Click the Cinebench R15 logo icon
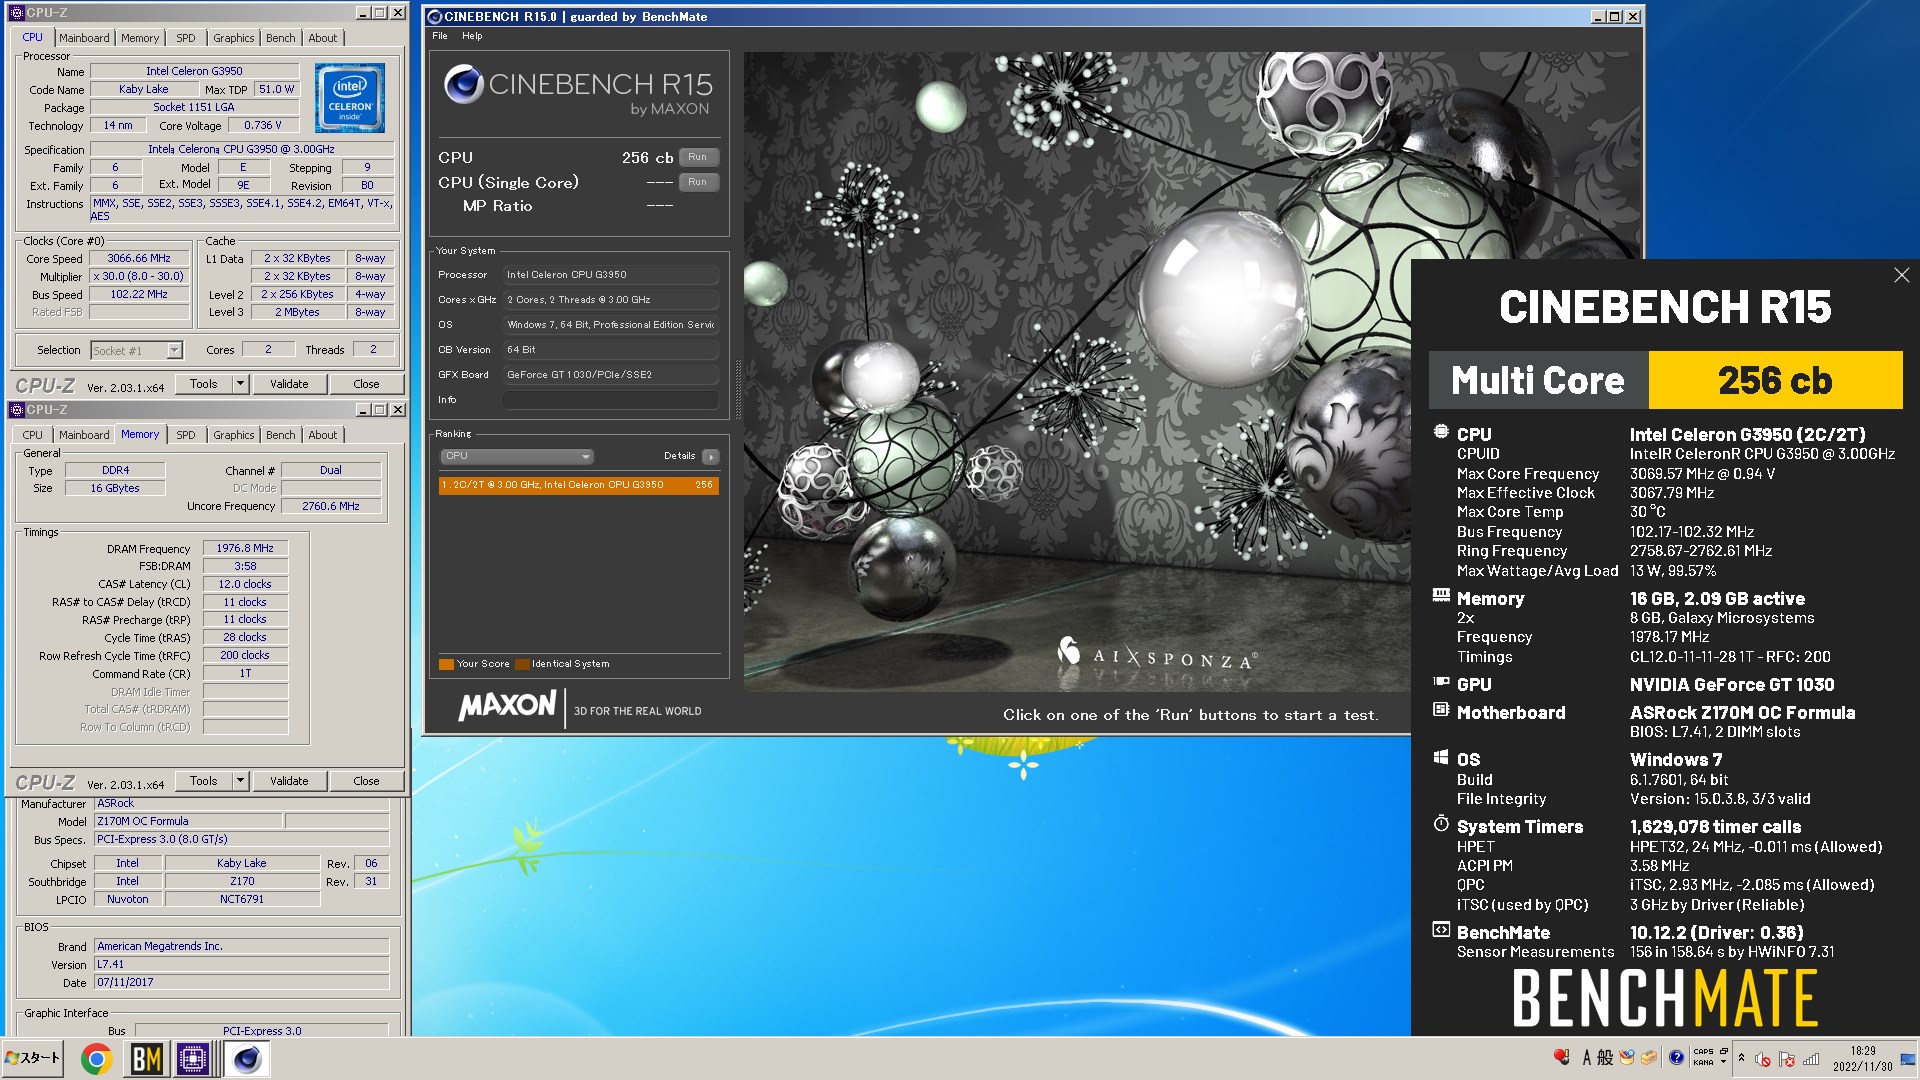Image resolution: width=1920 pixels, height=1080 pixels. click(464, 84)
